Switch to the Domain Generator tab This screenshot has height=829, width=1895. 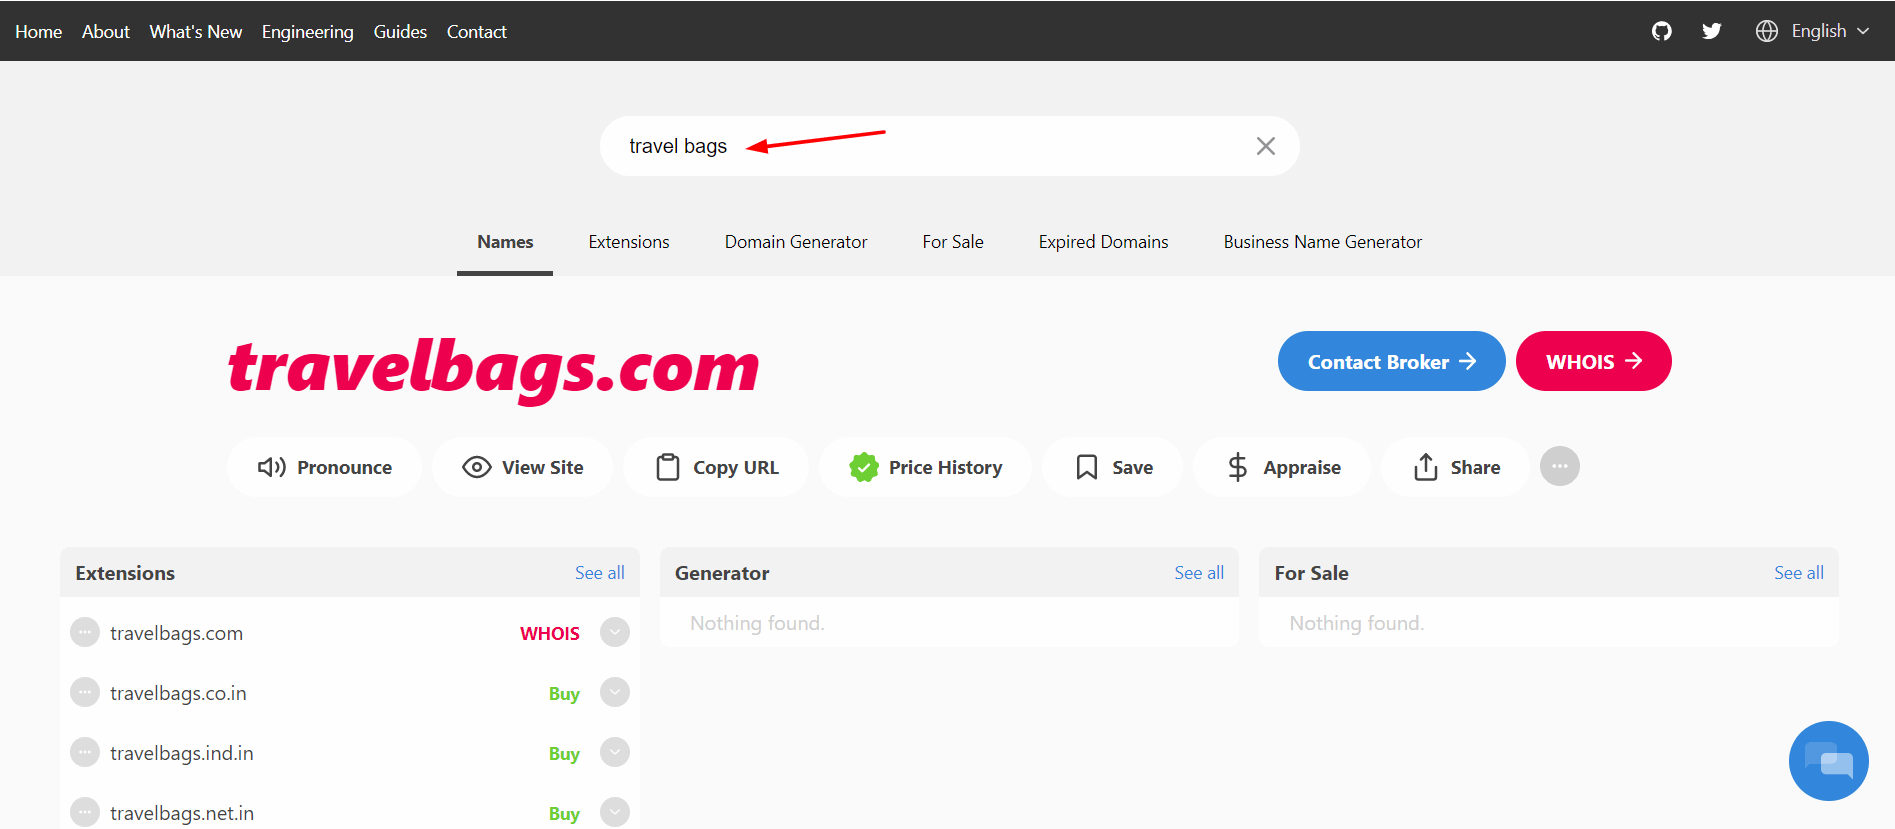pyautogui.click(x=795, y=242)
